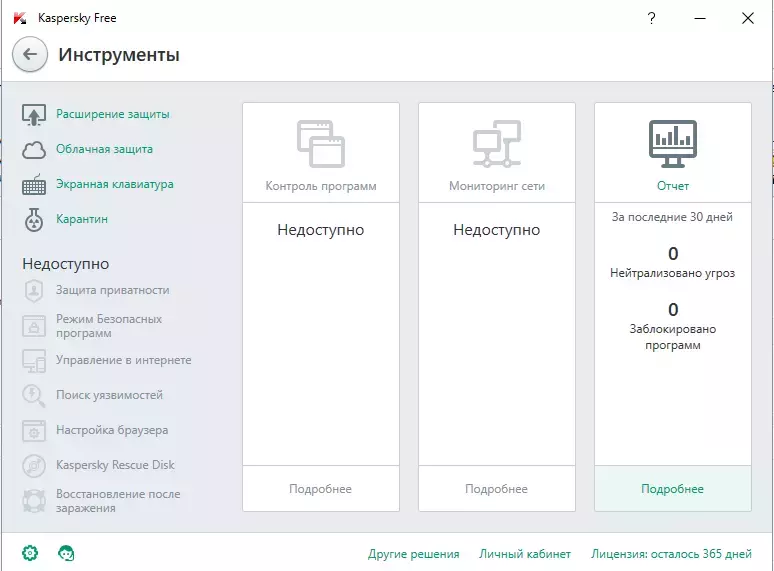774x571 pixels.
Task: Click the quarantine flask icon
Action: (x=34, y=220)
